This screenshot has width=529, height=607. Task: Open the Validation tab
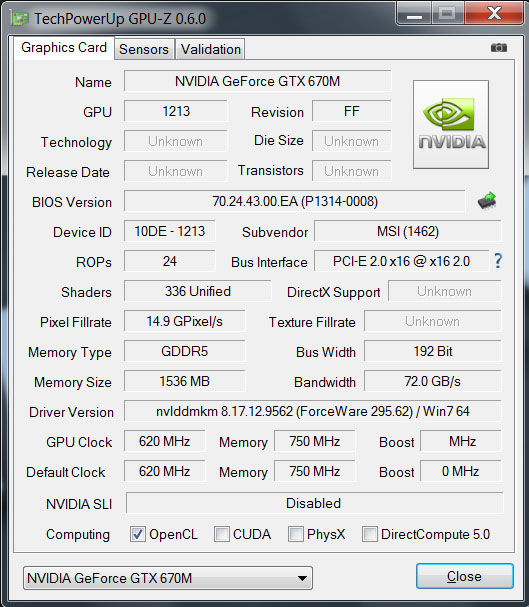tap(211, 49)
